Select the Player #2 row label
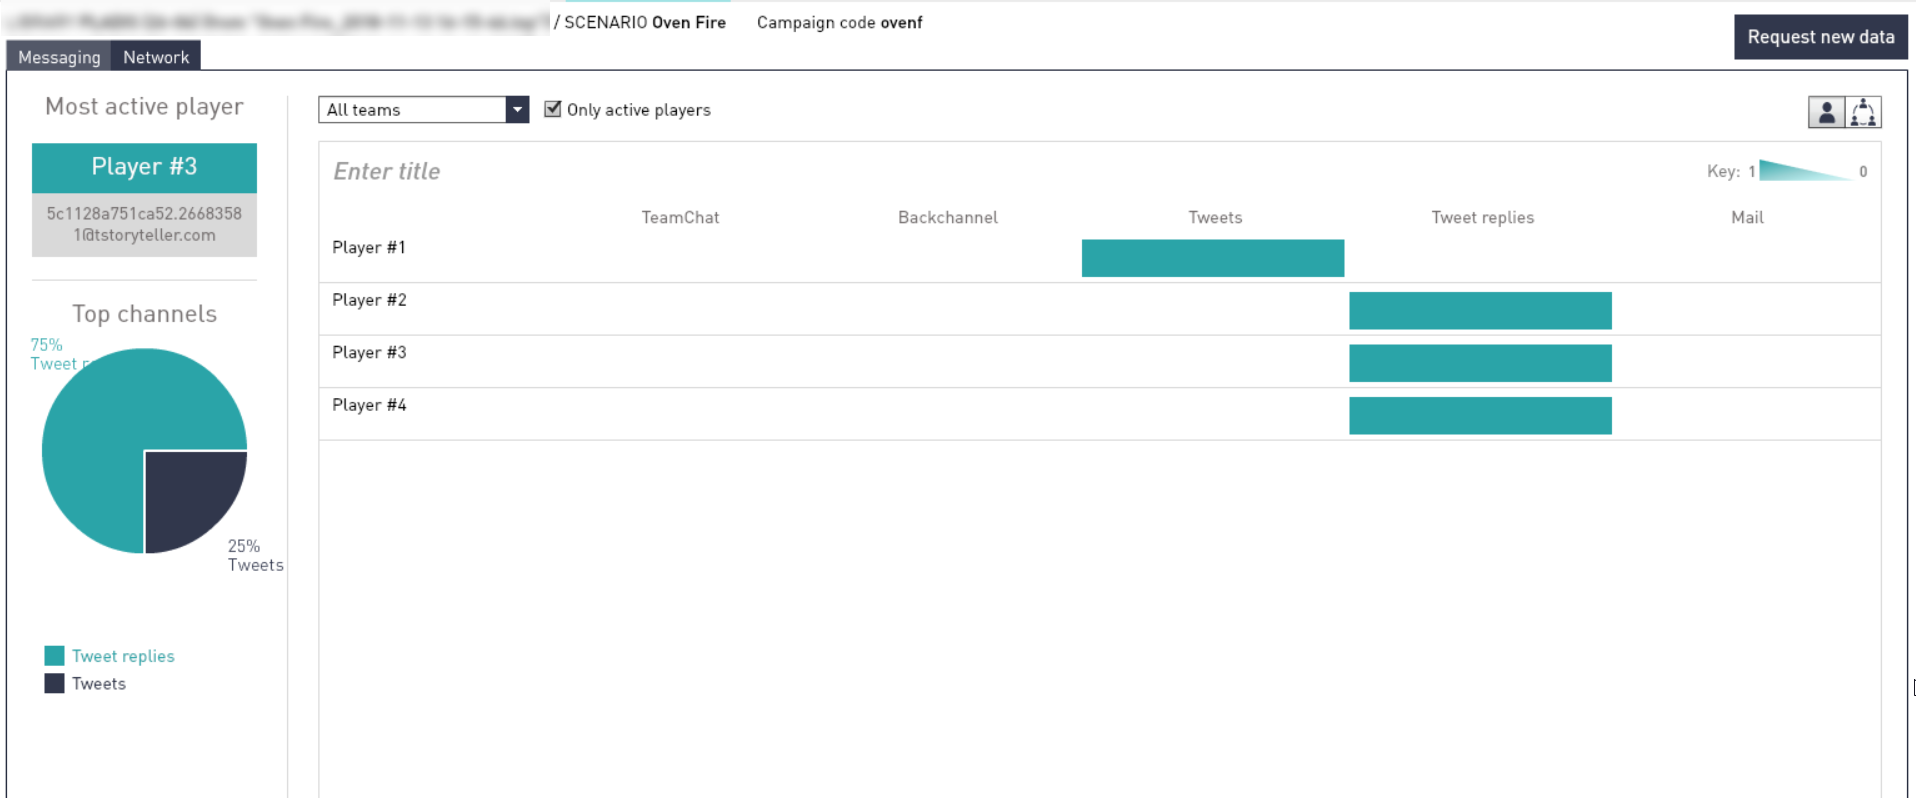The width and height of the screenshot is (1916, 798). click(369, 300)
